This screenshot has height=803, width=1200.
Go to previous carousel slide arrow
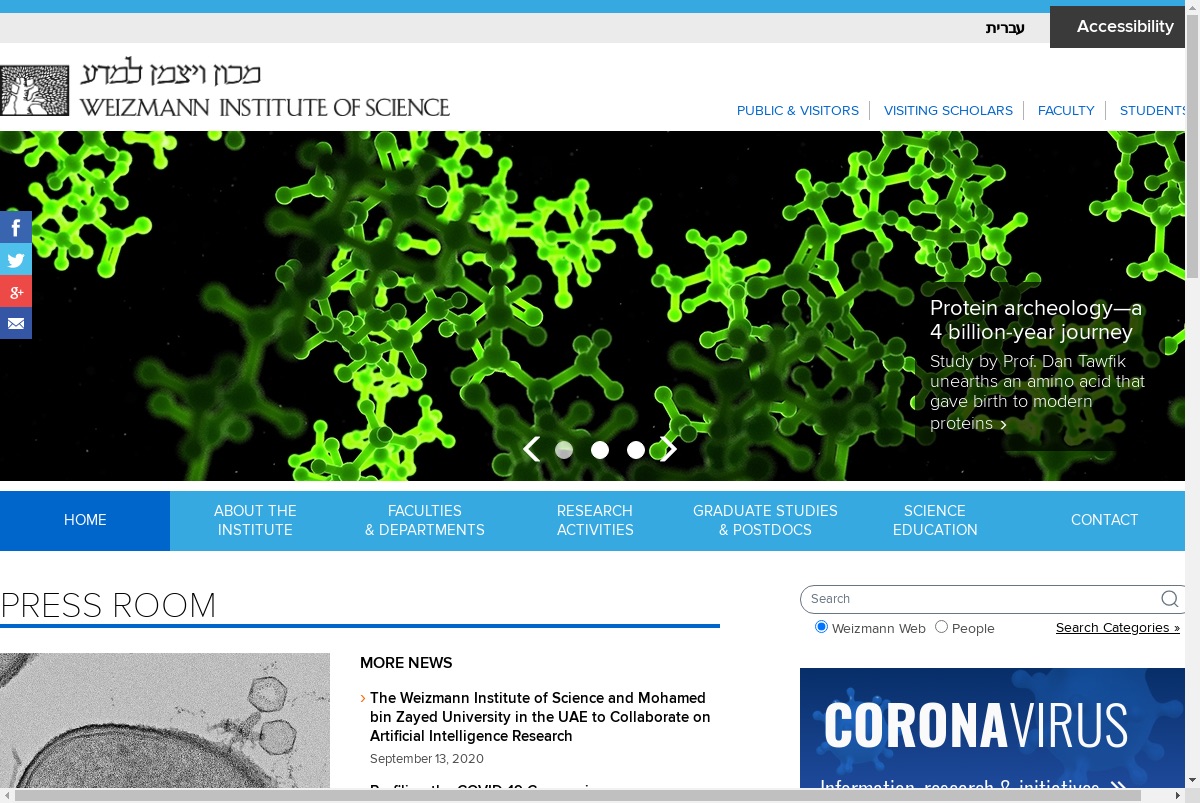point(531,450)
